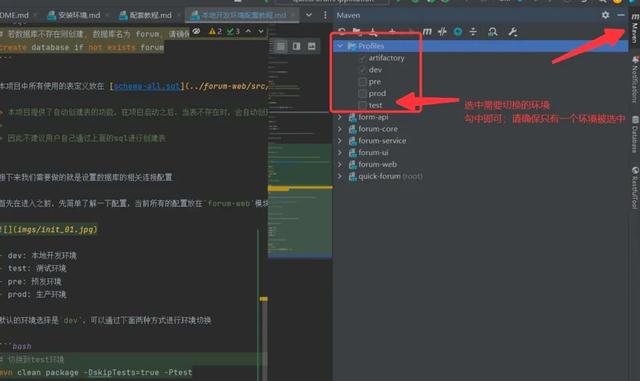The width and height of the screenshot is (640, 381).
Task: Open the schema-all.sql link
Action: (x=147, y=86)
